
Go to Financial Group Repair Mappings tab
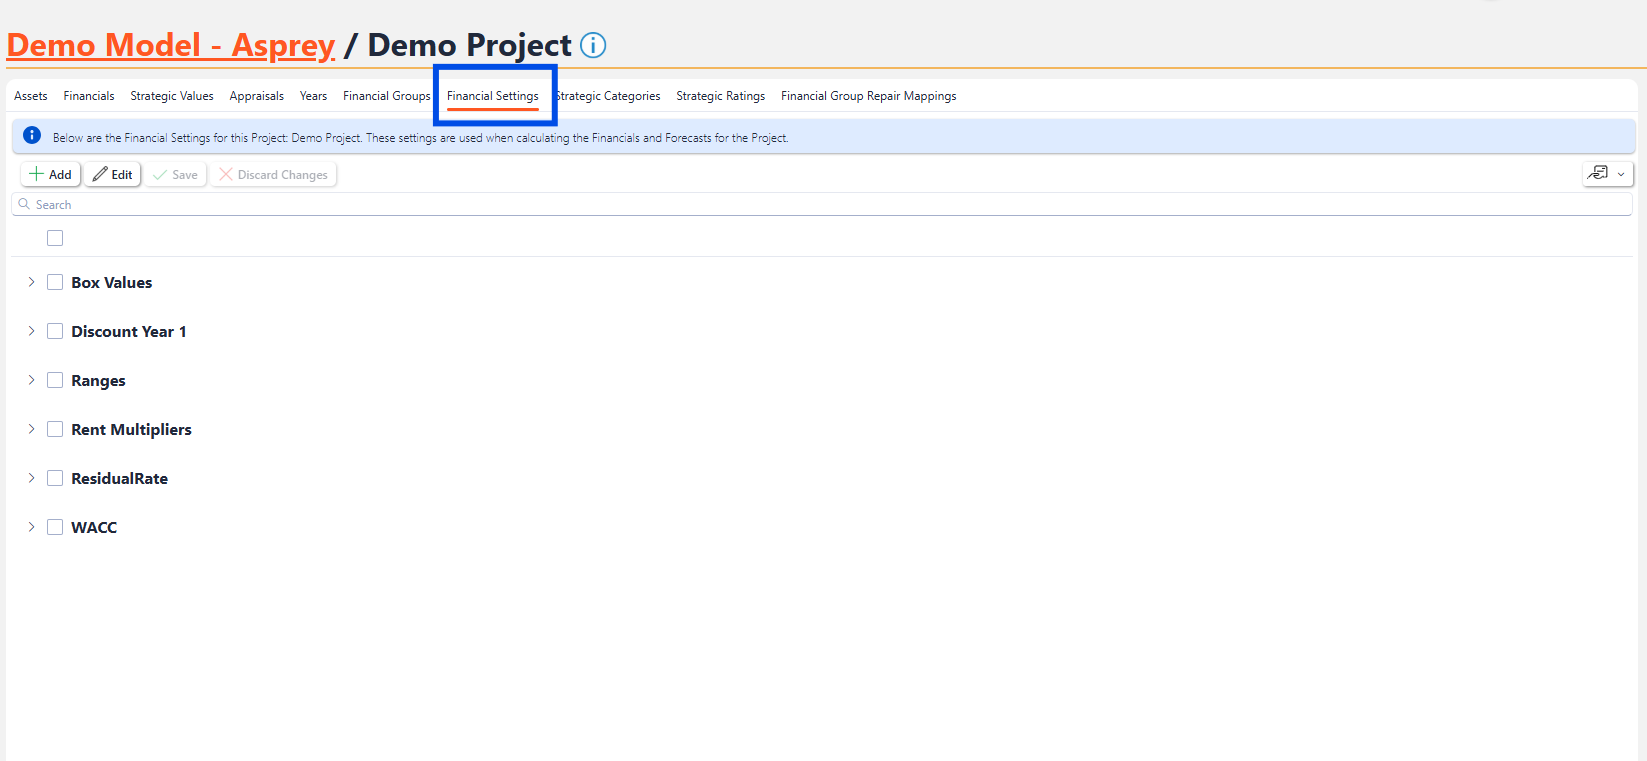tap(868, 96)
